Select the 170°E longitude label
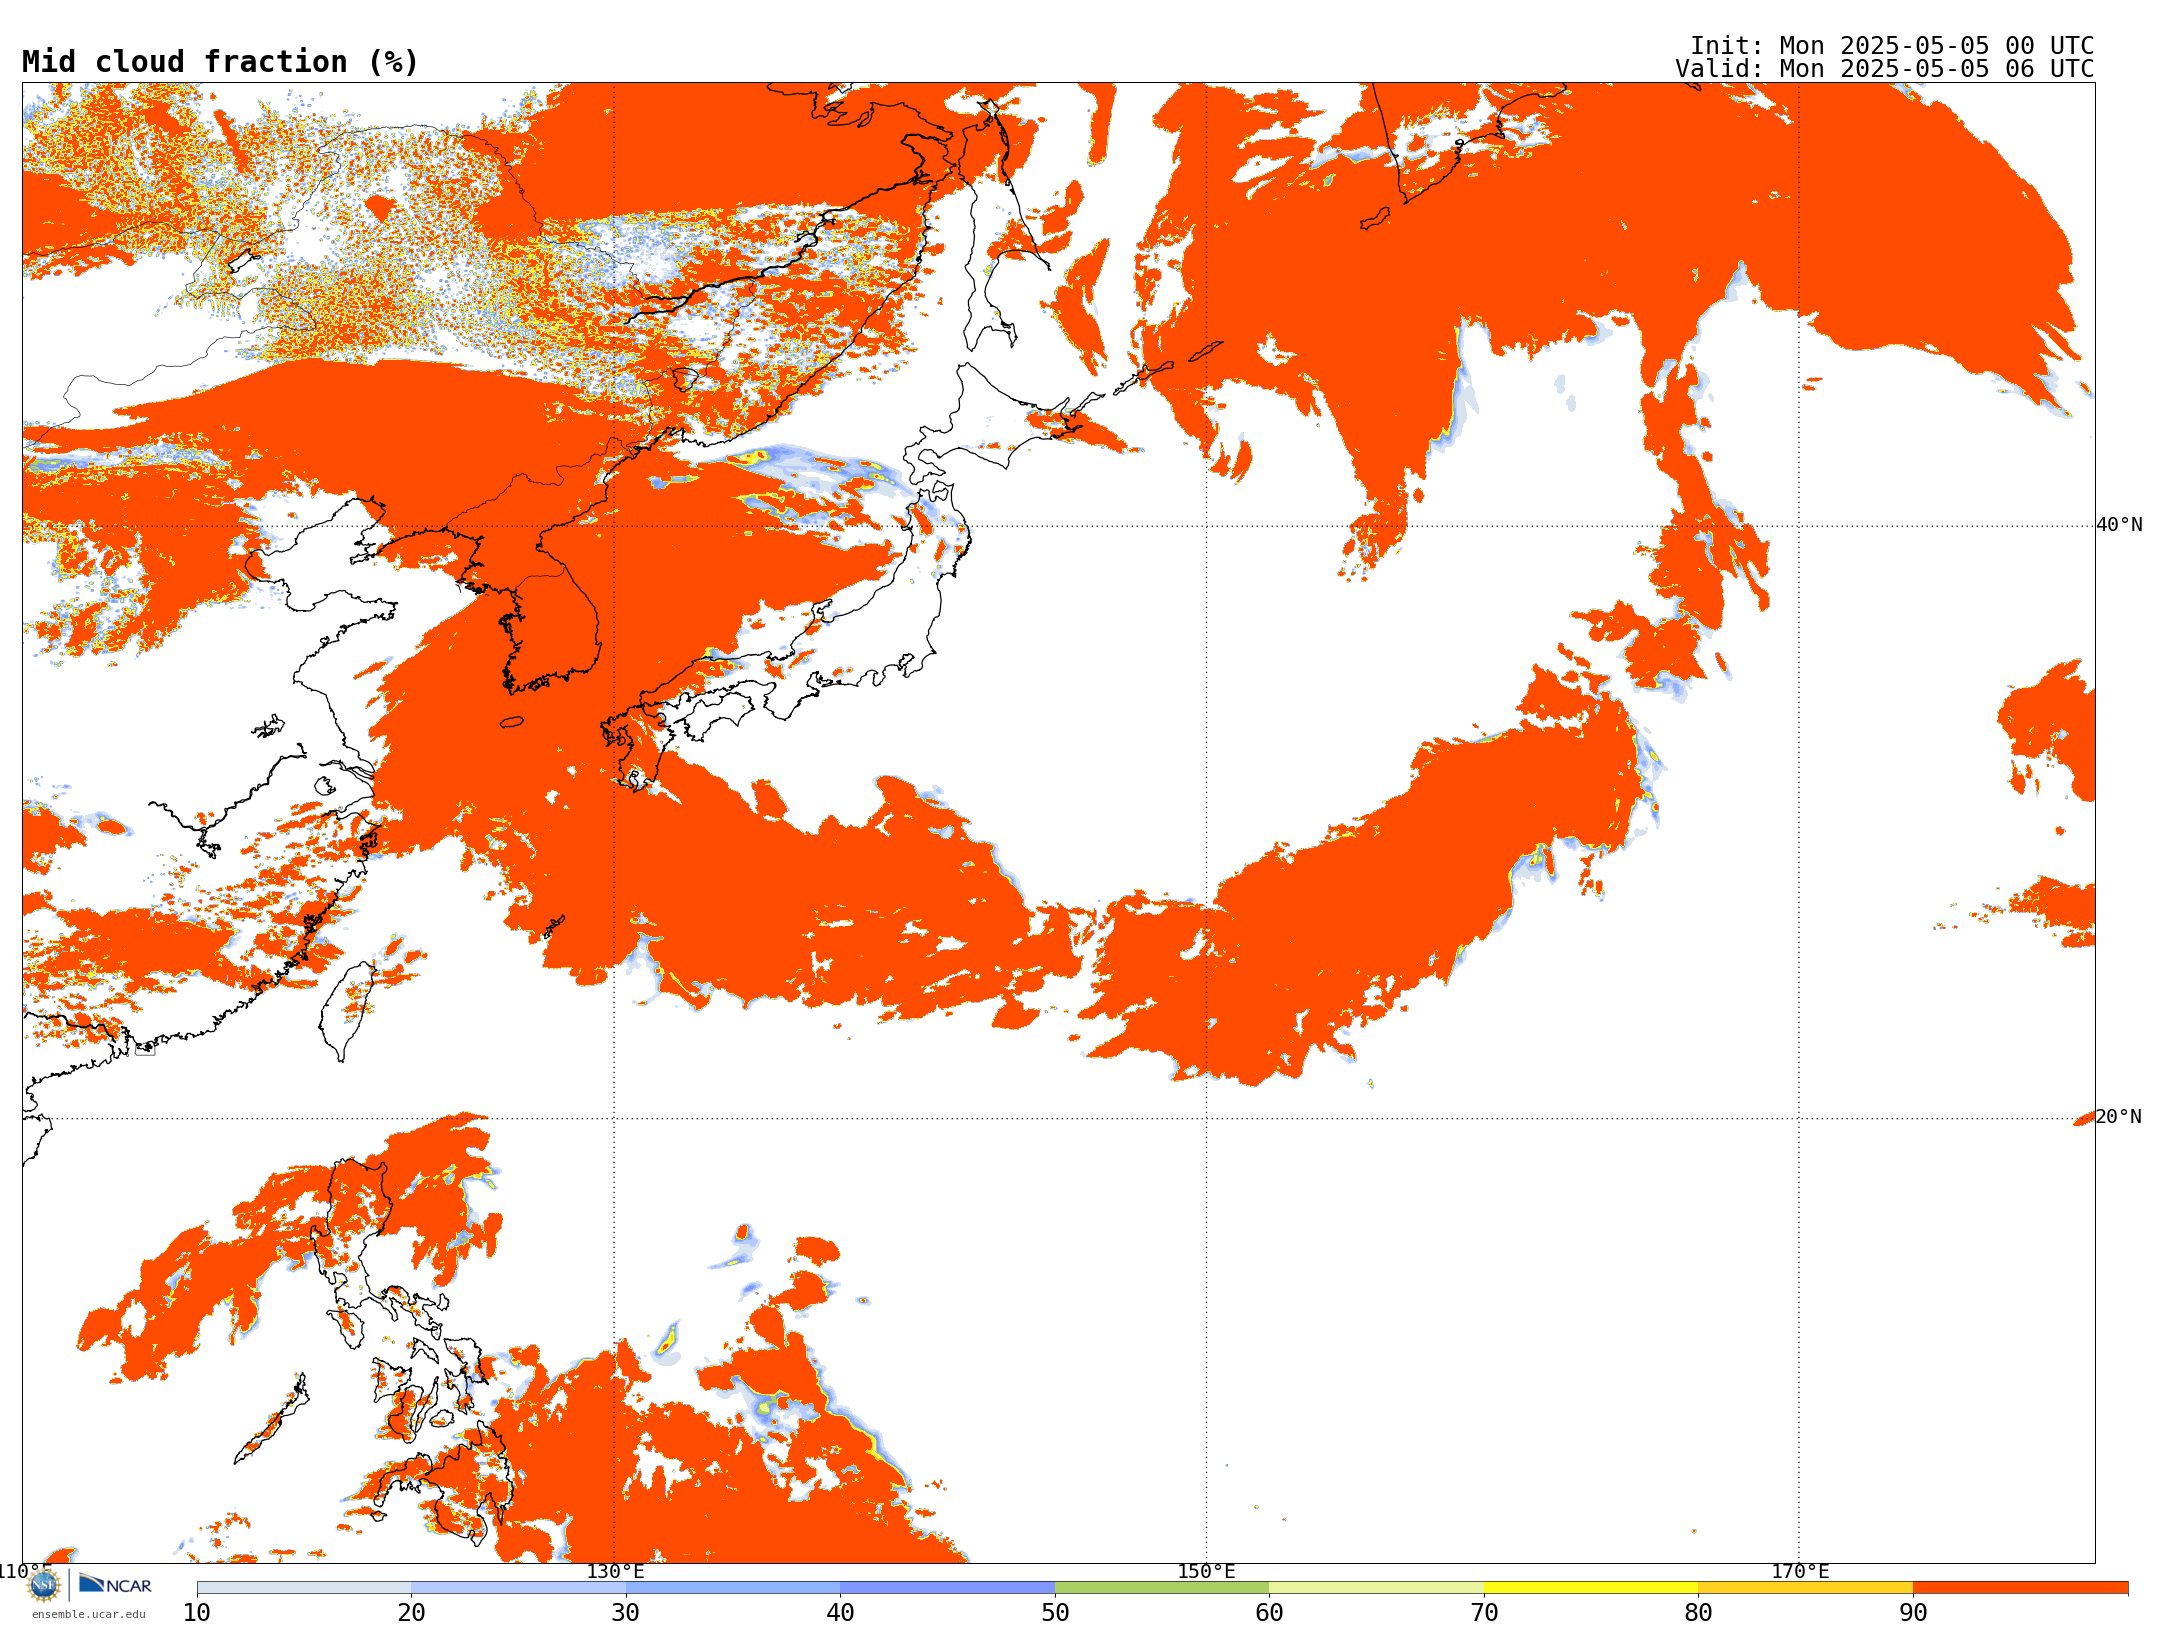Viewport: 2160px width, 1626px height. point(1800,1571)
